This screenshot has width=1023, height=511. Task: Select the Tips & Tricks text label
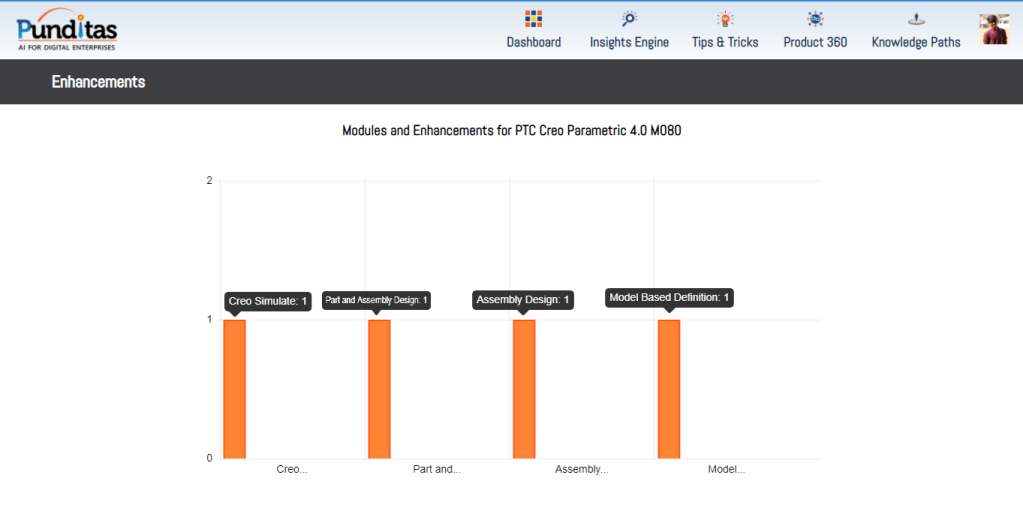(725, 42)
